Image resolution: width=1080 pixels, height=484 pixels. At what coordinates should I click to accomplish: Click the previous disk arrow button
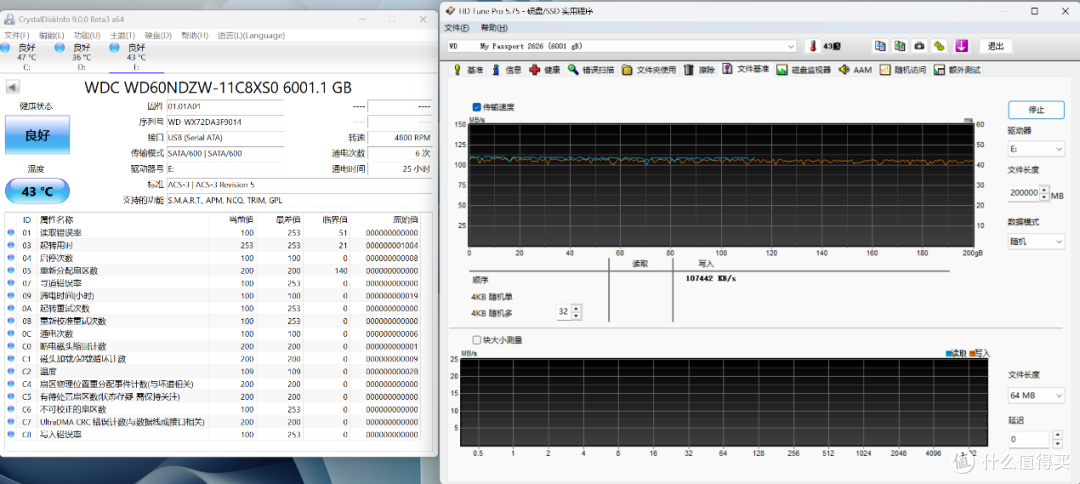coord(13,87)
